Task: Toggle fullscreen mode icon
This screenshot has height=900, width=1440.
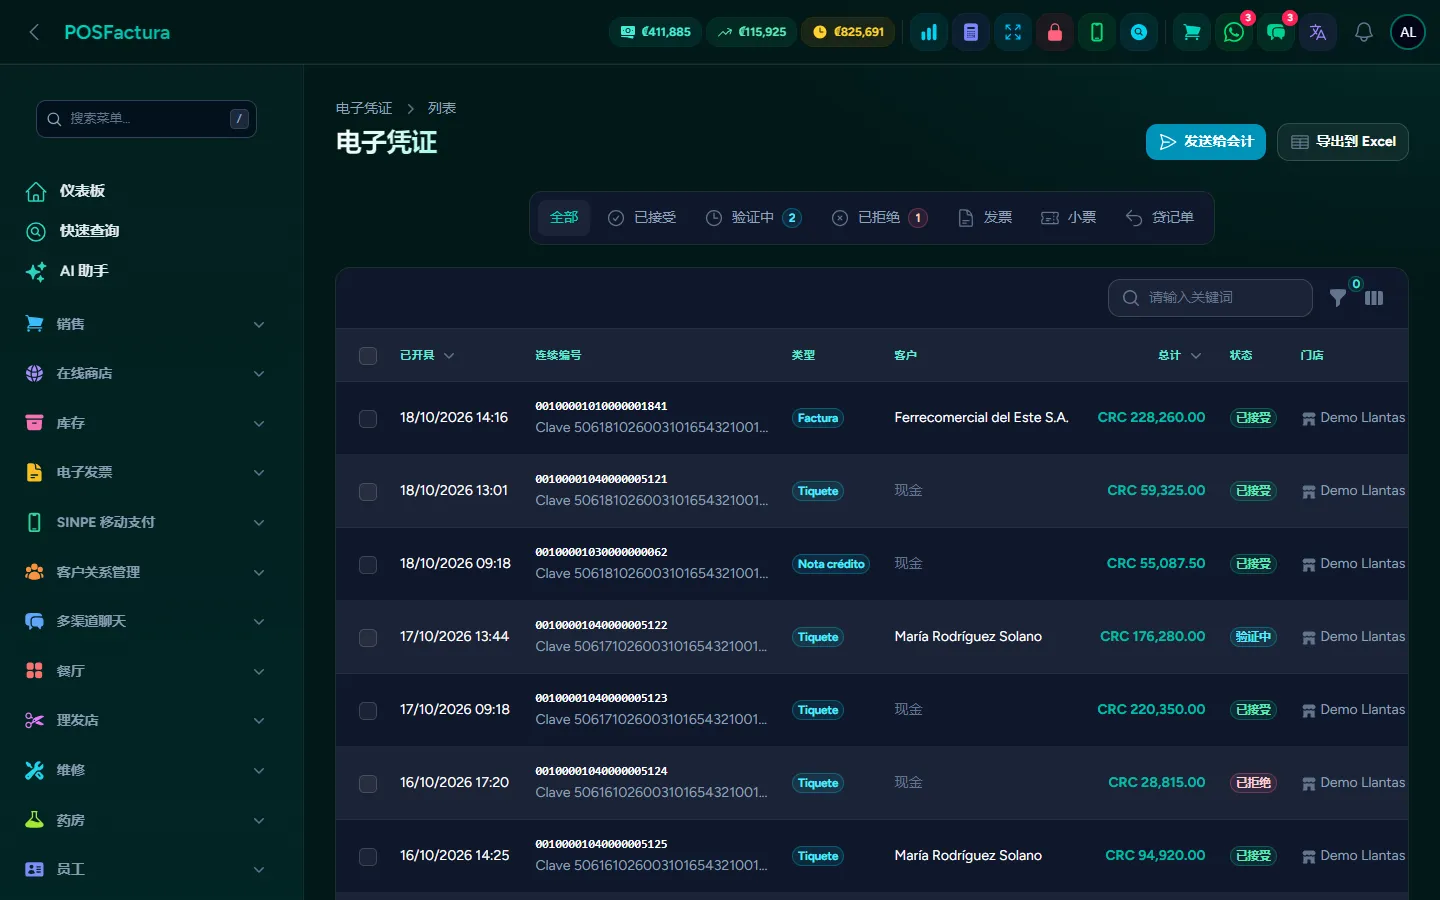Action: click(1013, 32)
